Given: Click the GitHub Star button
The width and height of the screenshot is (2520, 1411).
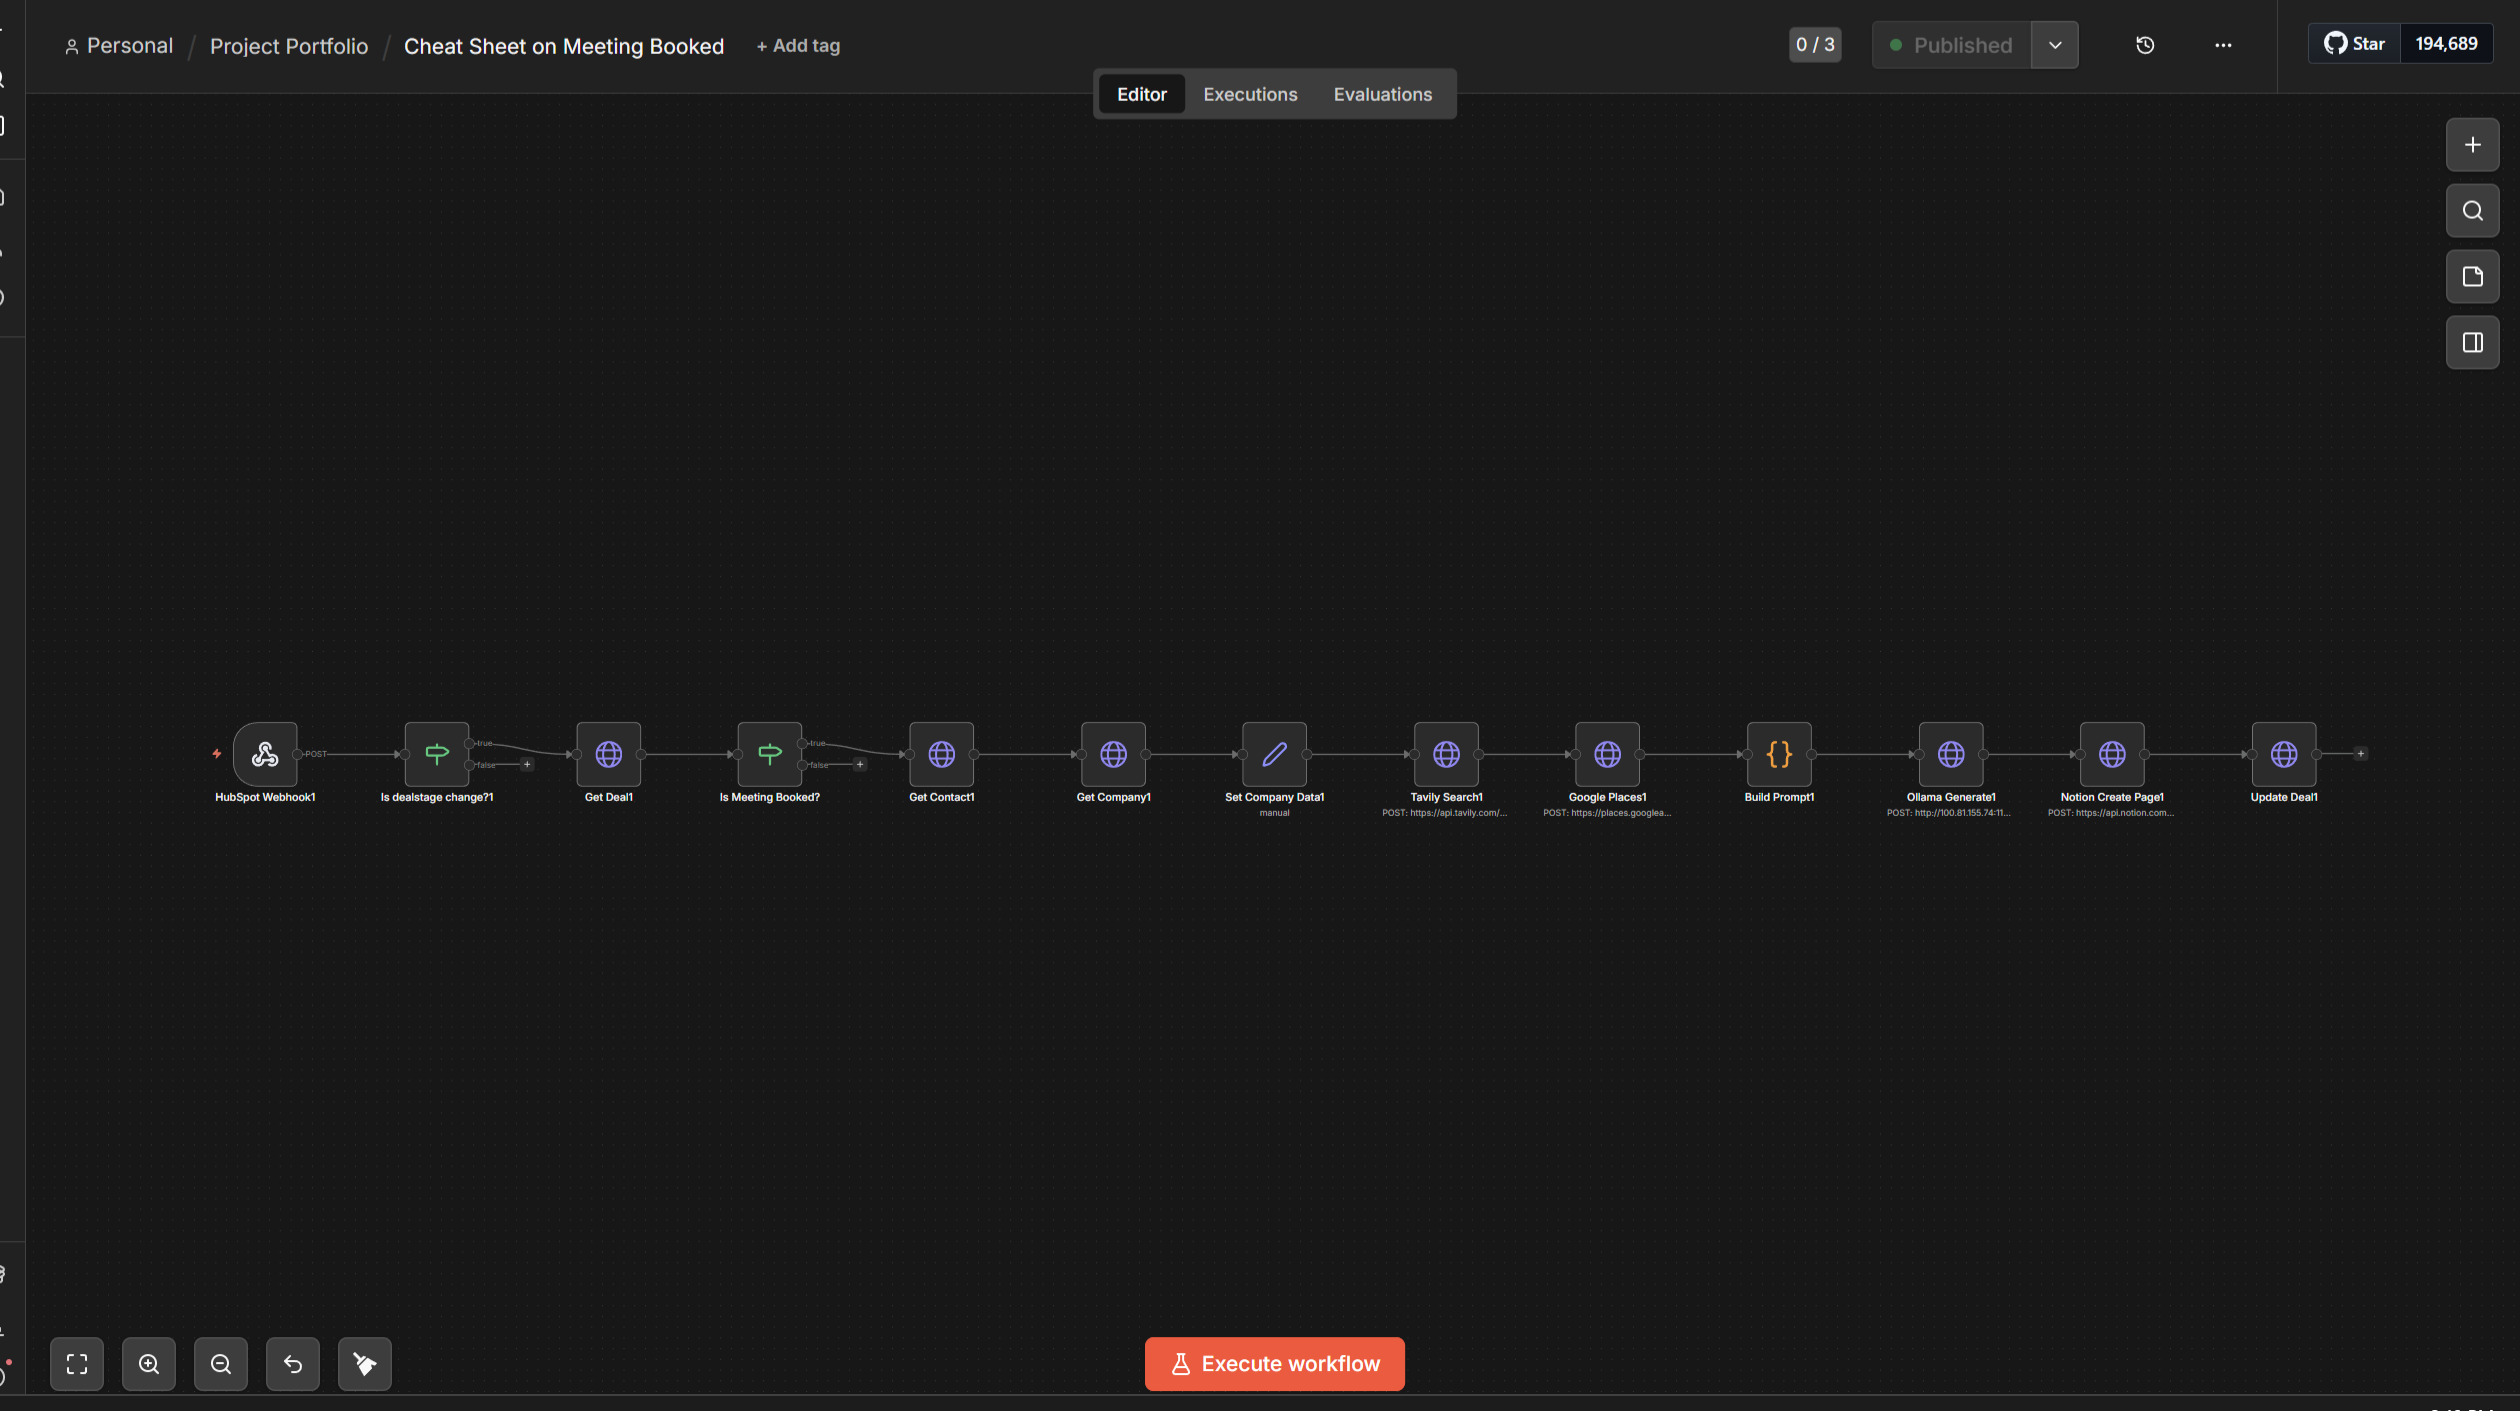Looking at the screenshot, I should point(2355,44).
